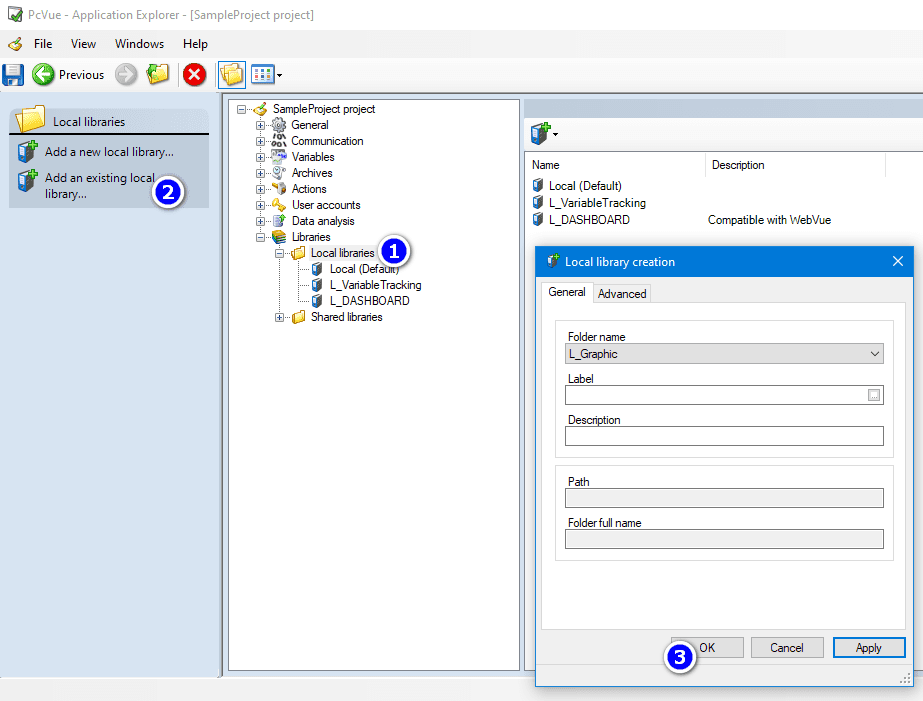The height and width of the screenshot is (701, 923).
Task: Click the red stop/close icon in toolbar
Action: point(194,75)
